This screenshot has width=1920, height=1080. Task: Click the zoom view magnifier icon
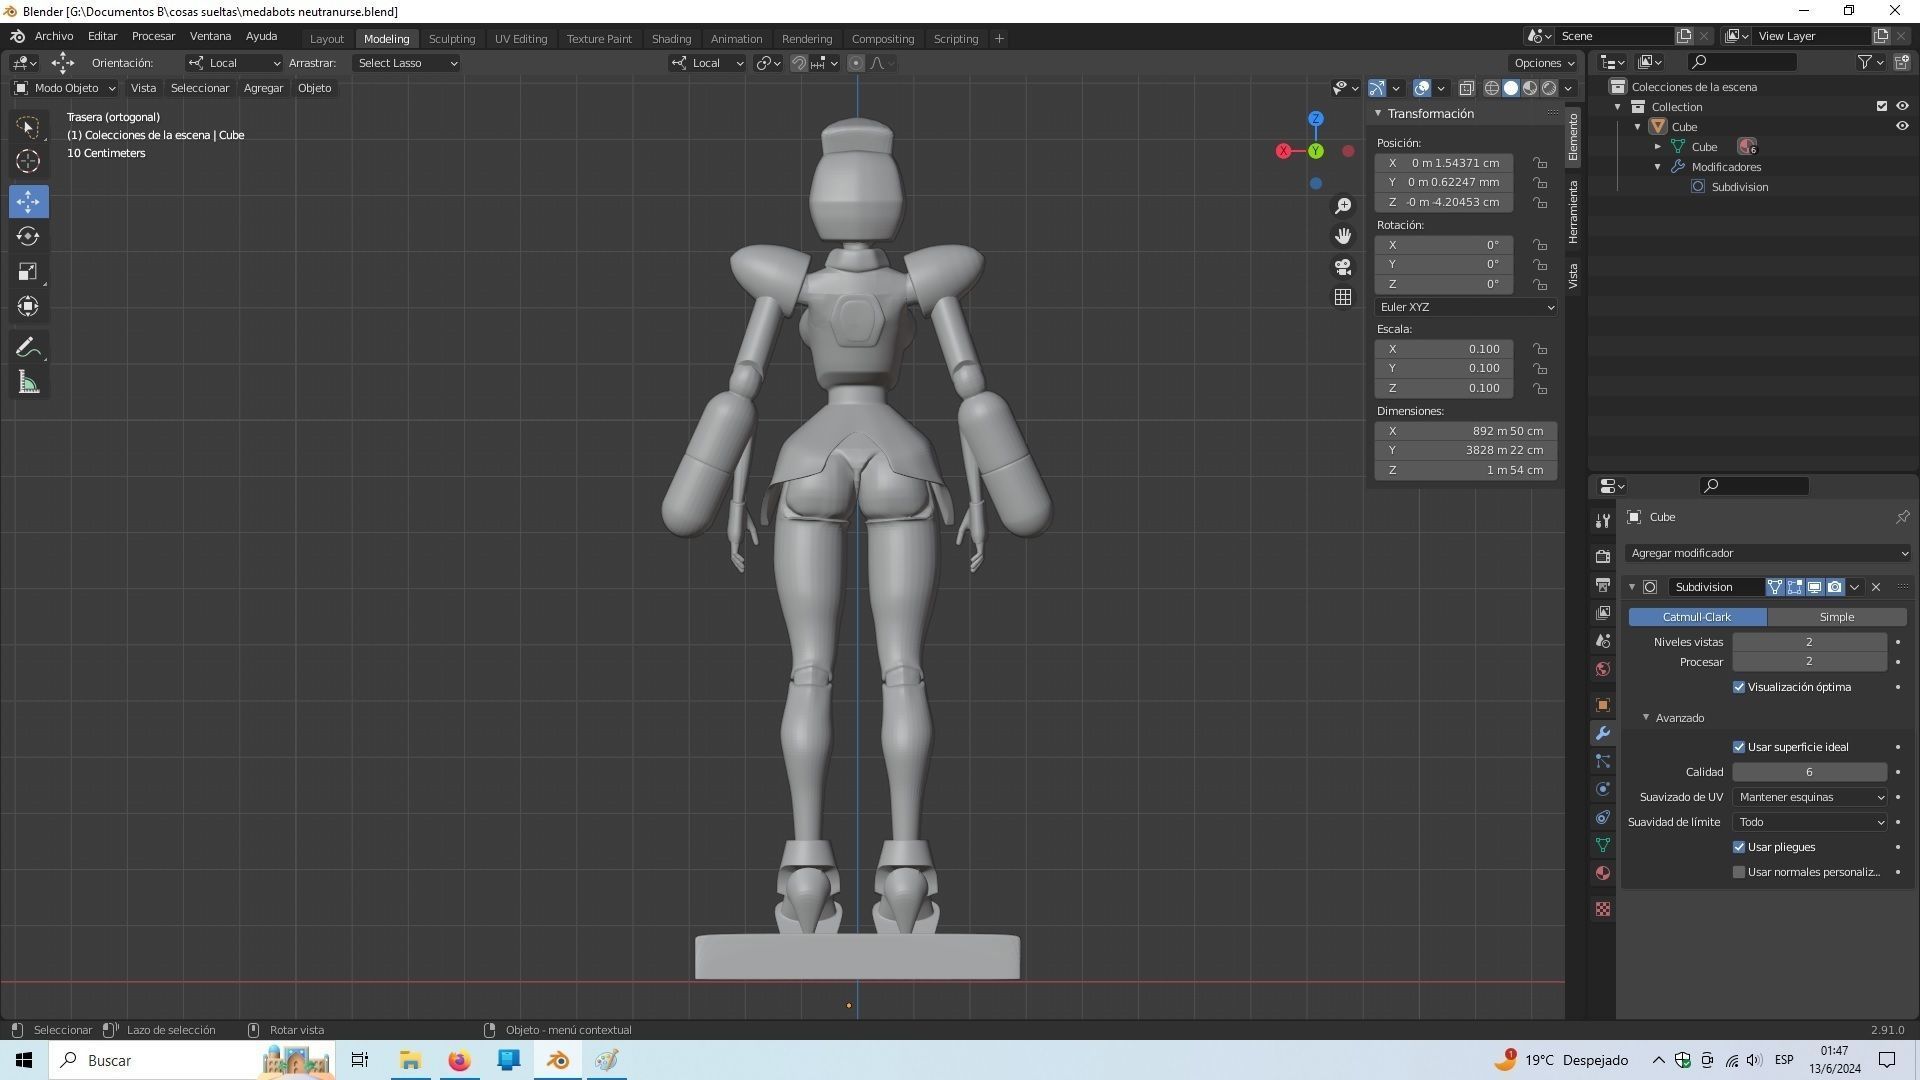(1343, 206)
